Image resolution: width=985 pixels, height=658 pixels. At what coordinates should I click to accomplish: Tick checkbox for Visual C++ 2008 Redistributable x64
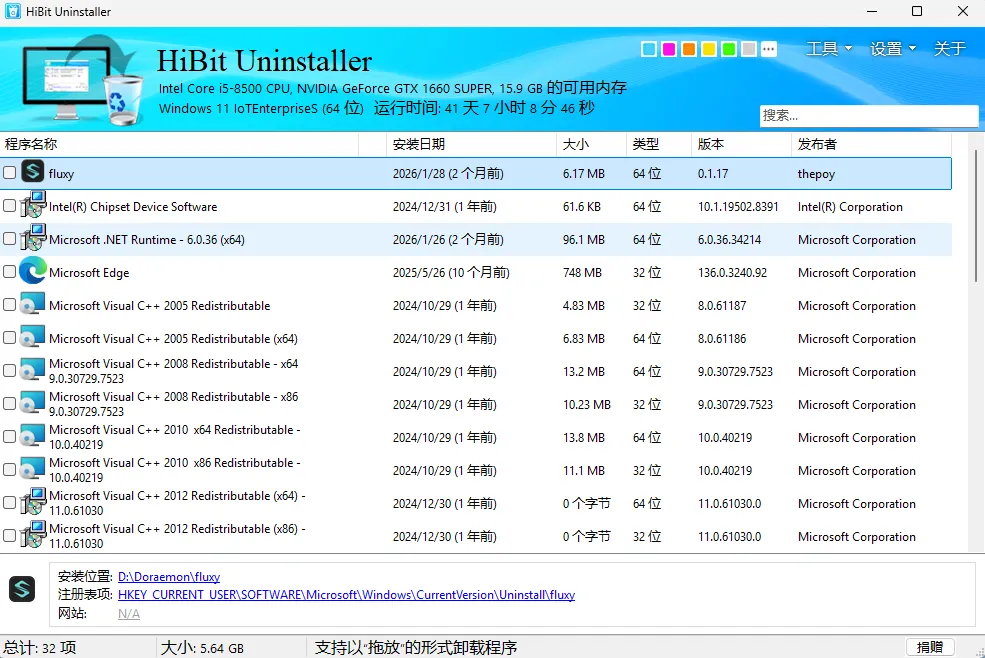[9, 370]
